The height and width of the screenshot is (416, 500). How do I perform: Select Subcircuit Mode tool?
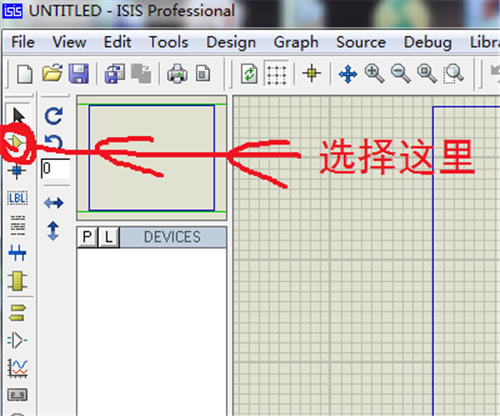click(17, 281)
